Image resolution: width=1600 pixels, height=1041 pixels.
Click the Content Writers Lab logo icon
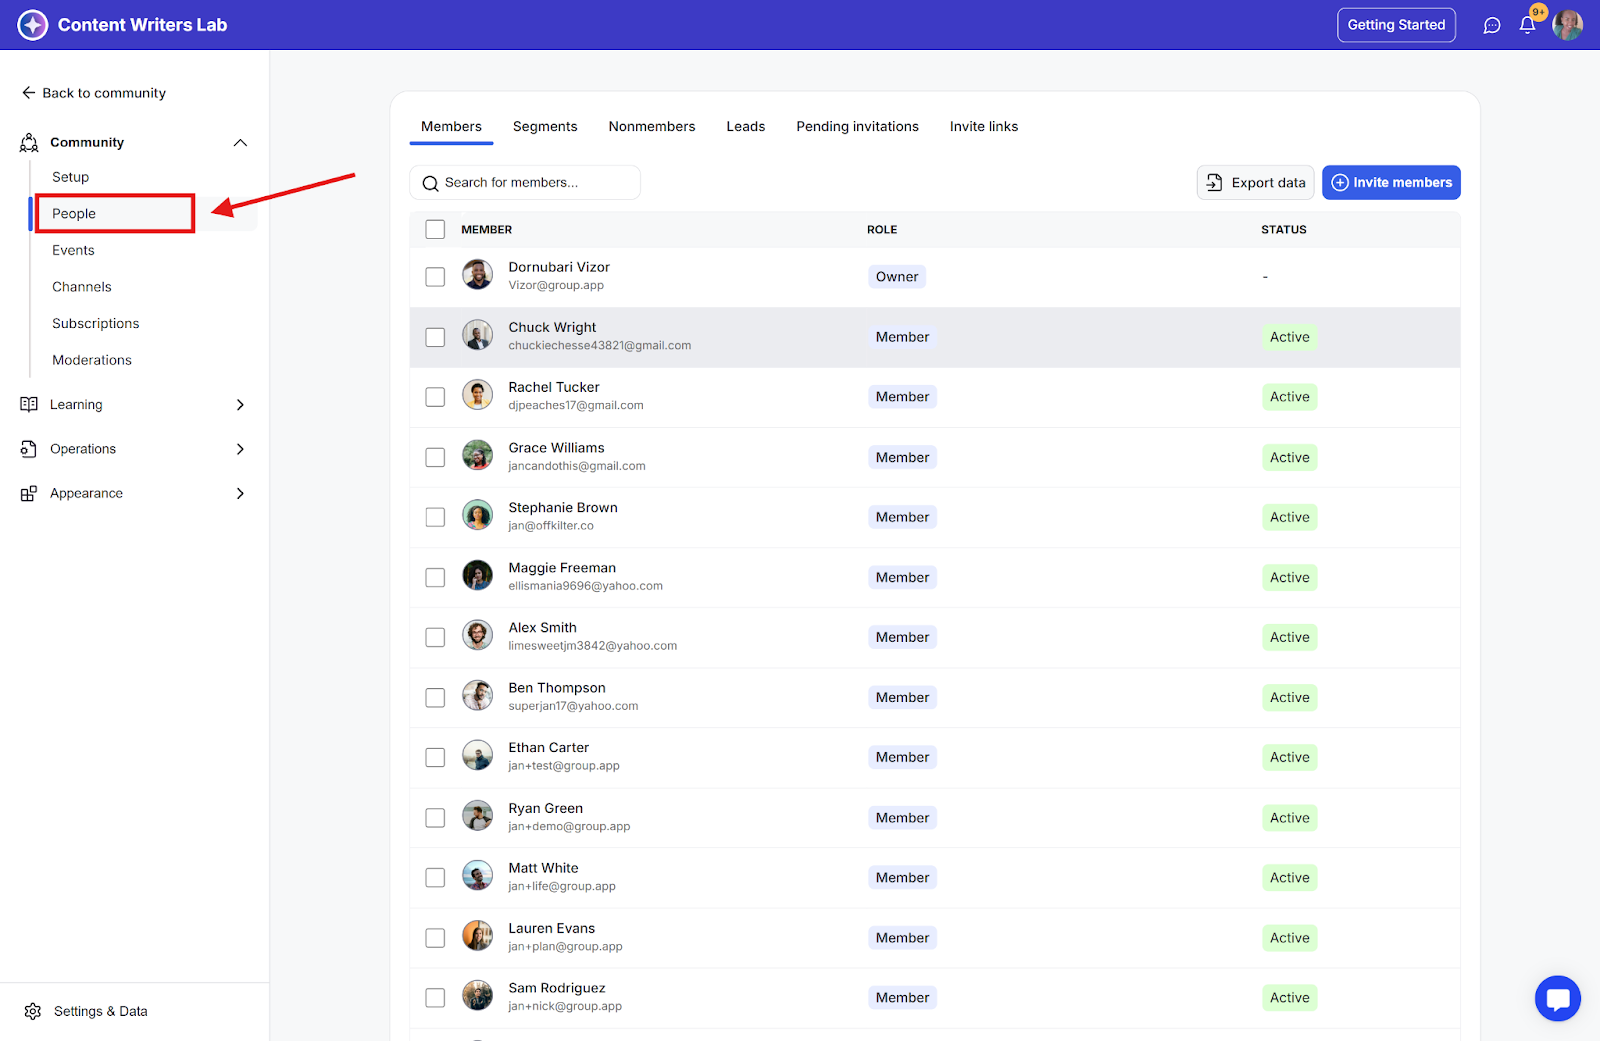pos(33,25)
